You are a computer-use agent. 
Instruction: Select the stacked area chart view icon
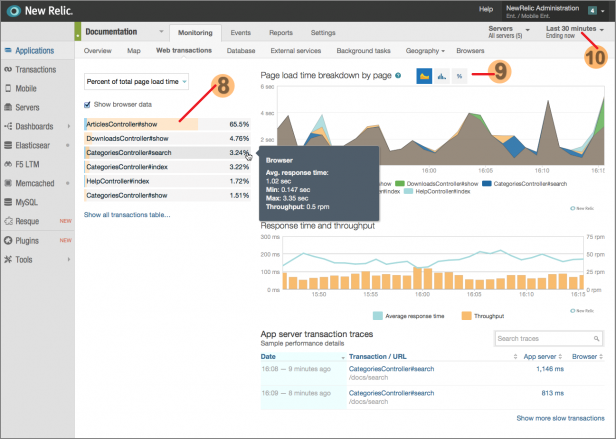tap(424, 76)
